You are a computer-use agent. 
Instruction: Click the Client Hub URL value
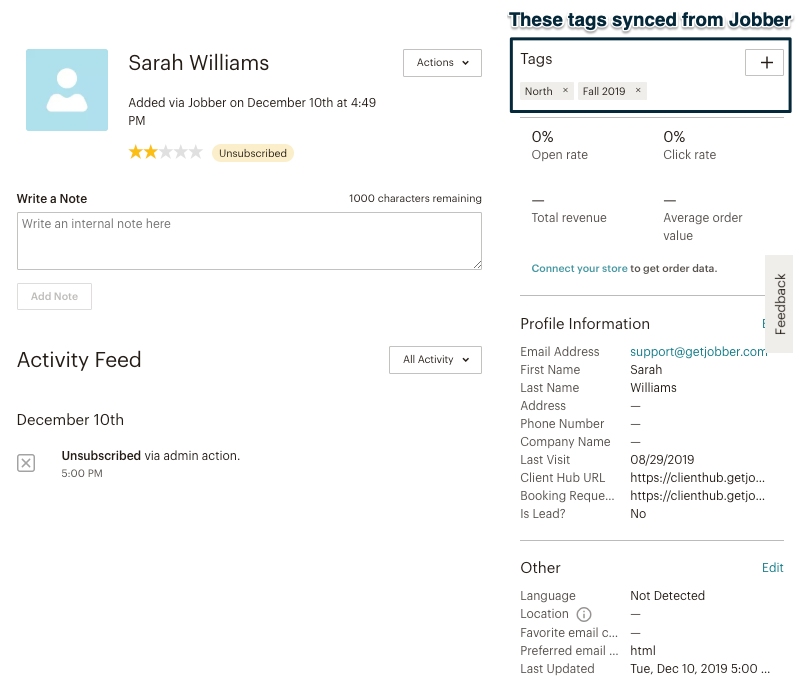coord(698,478)
